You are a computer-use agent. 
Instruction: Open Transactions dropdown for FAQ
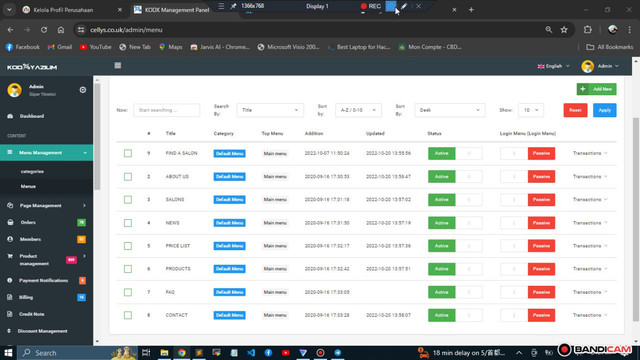[x=590, y=292]
